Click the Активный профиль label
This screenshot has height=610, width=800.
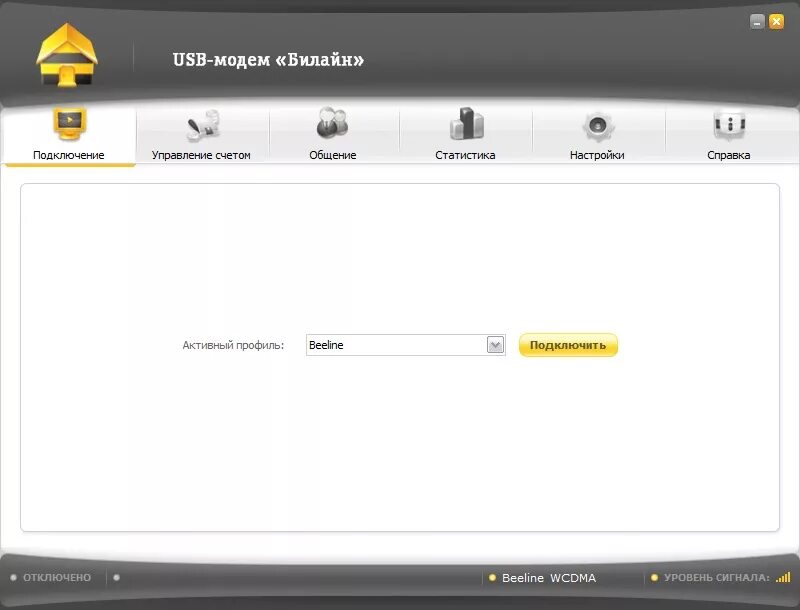click(233, 345)
